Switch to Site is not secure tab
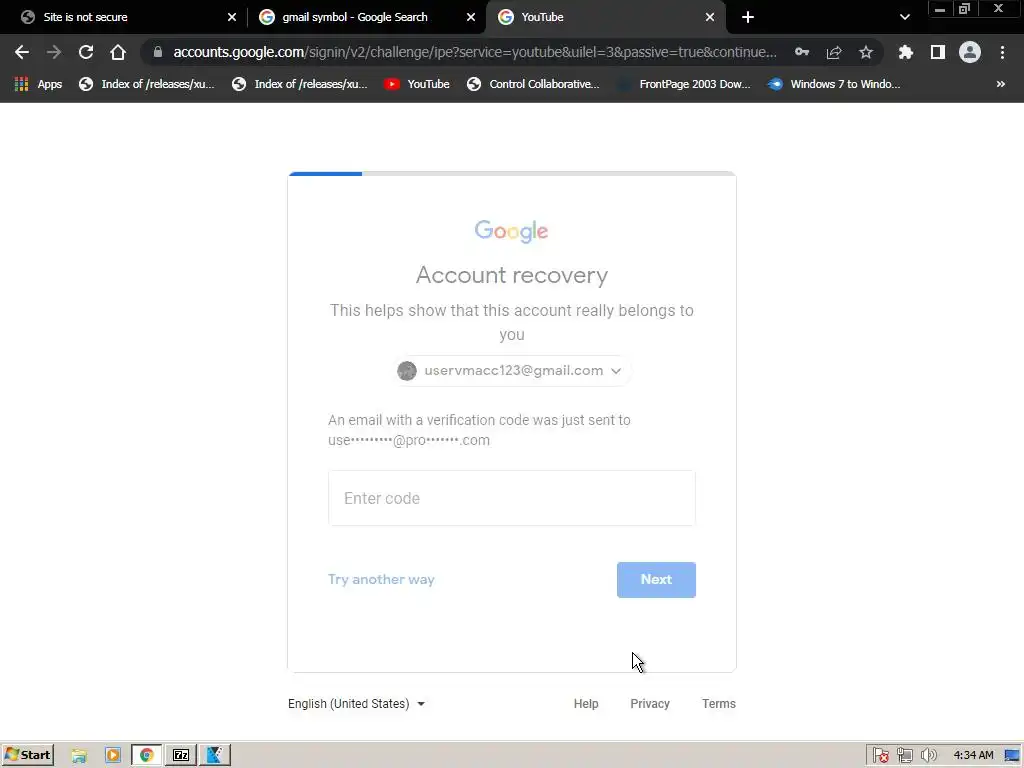Viewport: 1024px width, 768px height. pos(124,17)
